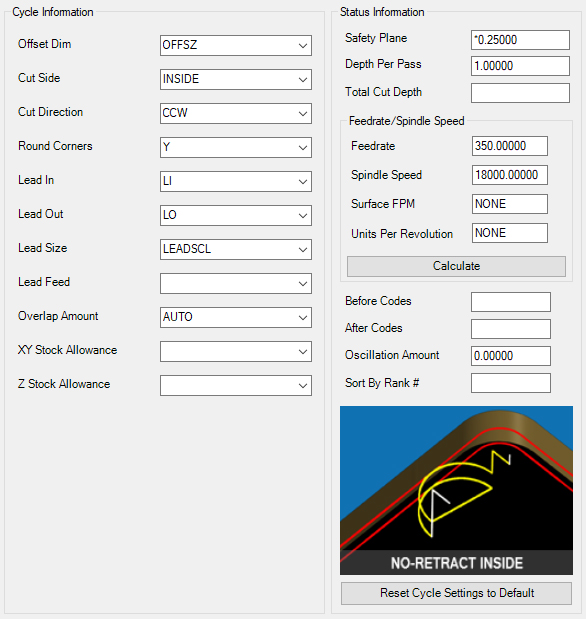The image size is (586, 619).
Task: Open the XY Stock Allowance dropdown
Action: tap(236, 351)
